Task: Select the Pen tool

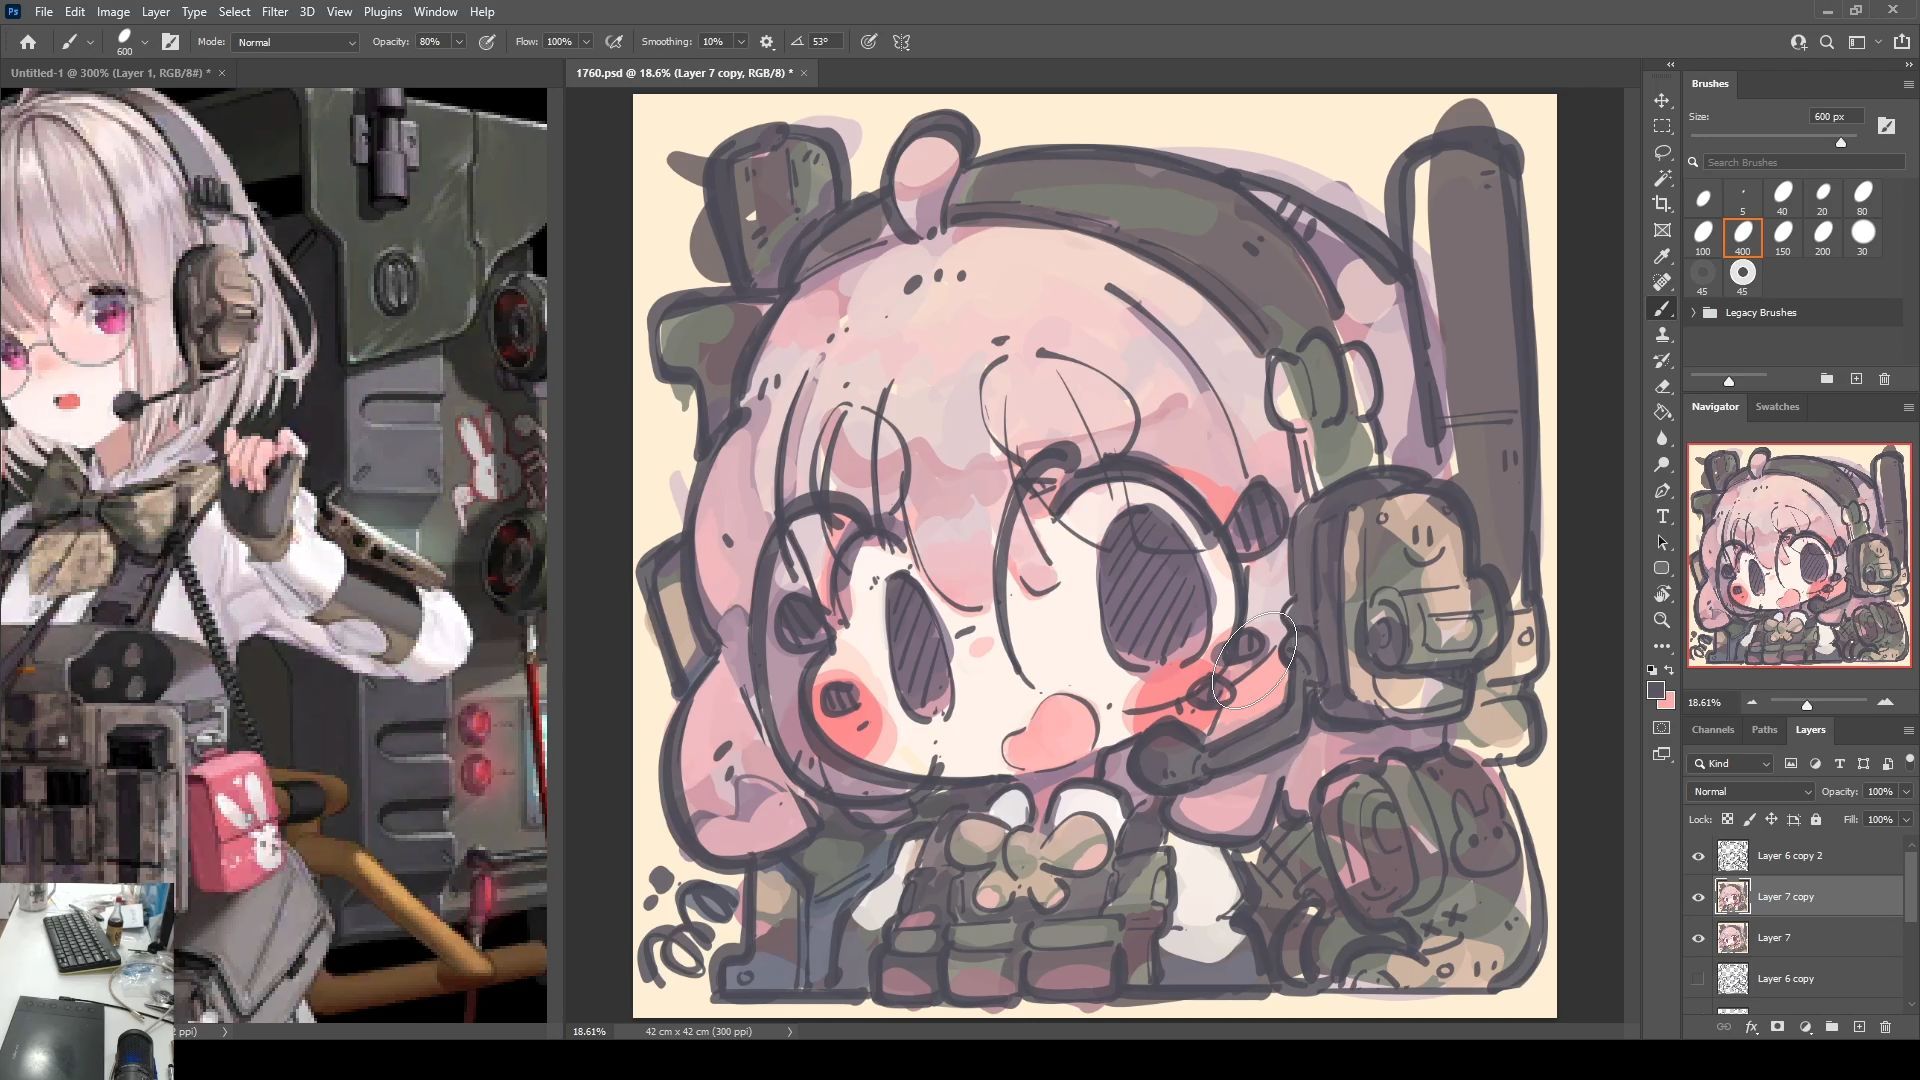Action: point(1662,491)
